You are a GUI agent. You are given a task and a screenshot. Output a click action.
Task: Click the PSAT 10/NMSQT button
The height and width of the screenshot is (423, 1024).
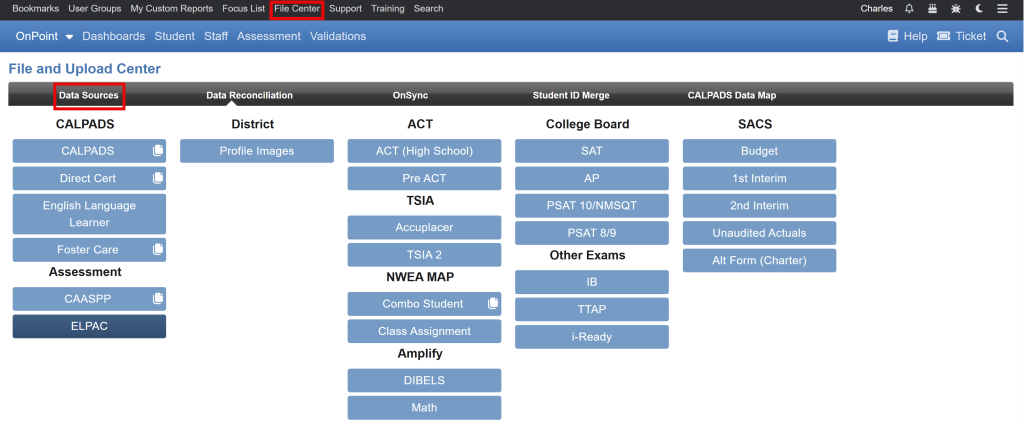click(x=592, y=206)
